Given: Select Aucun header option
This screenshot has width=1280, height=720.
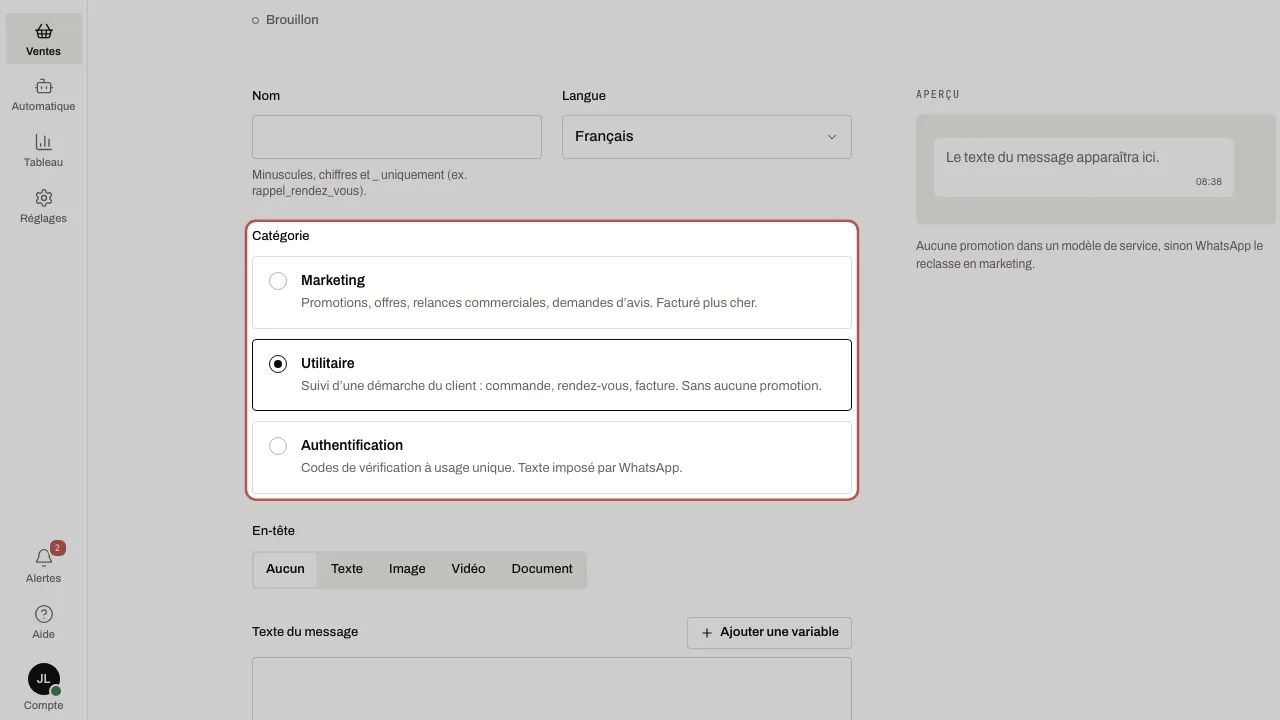Looking at the screenshot, I should [x=285, y=569].
